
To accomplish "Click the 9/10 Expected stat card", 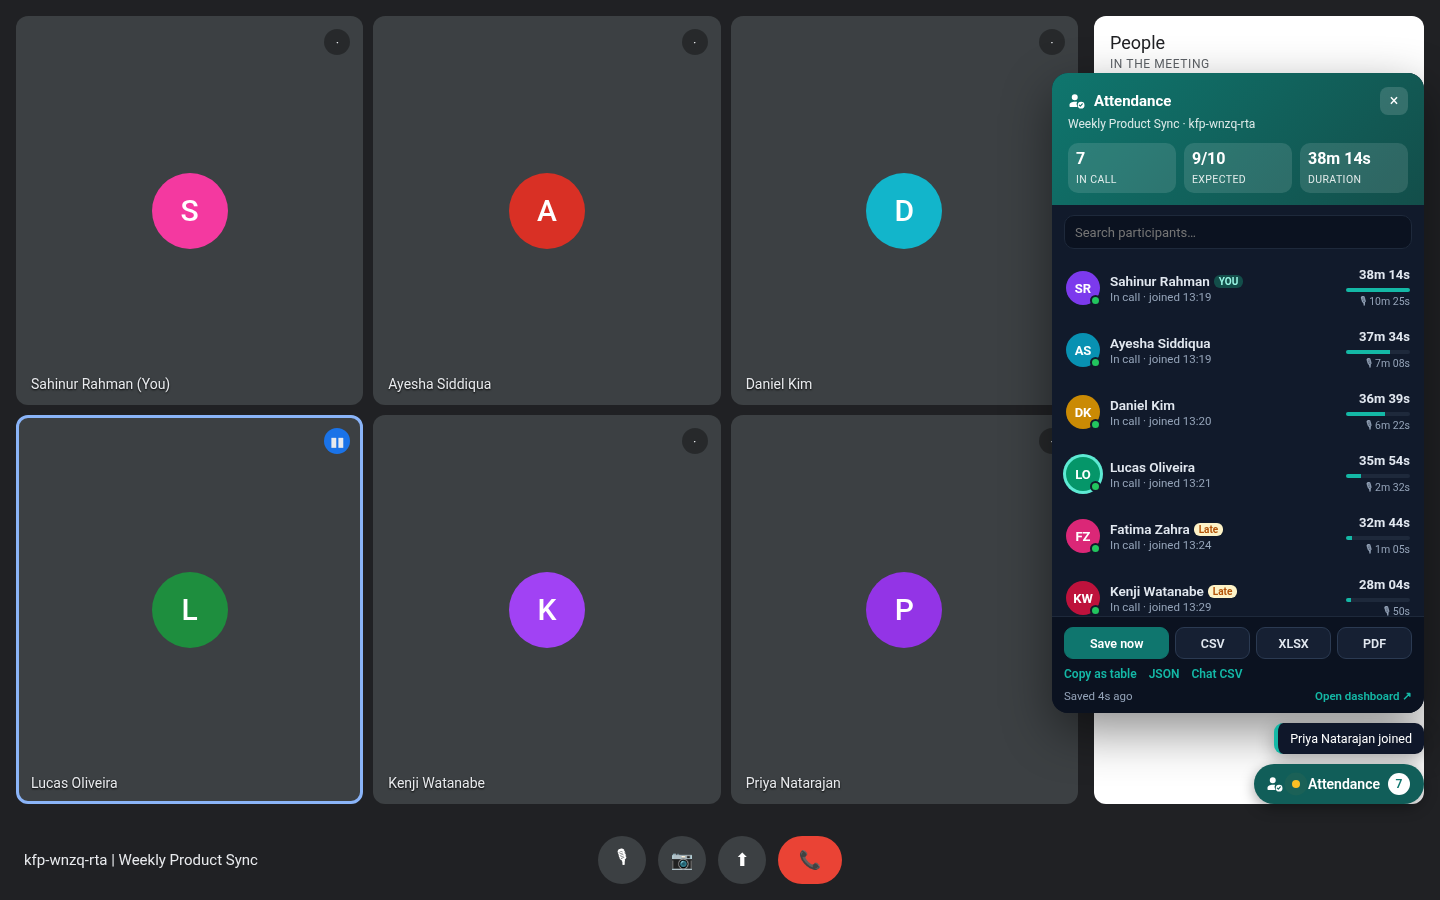I will (x=1238, y=168).
